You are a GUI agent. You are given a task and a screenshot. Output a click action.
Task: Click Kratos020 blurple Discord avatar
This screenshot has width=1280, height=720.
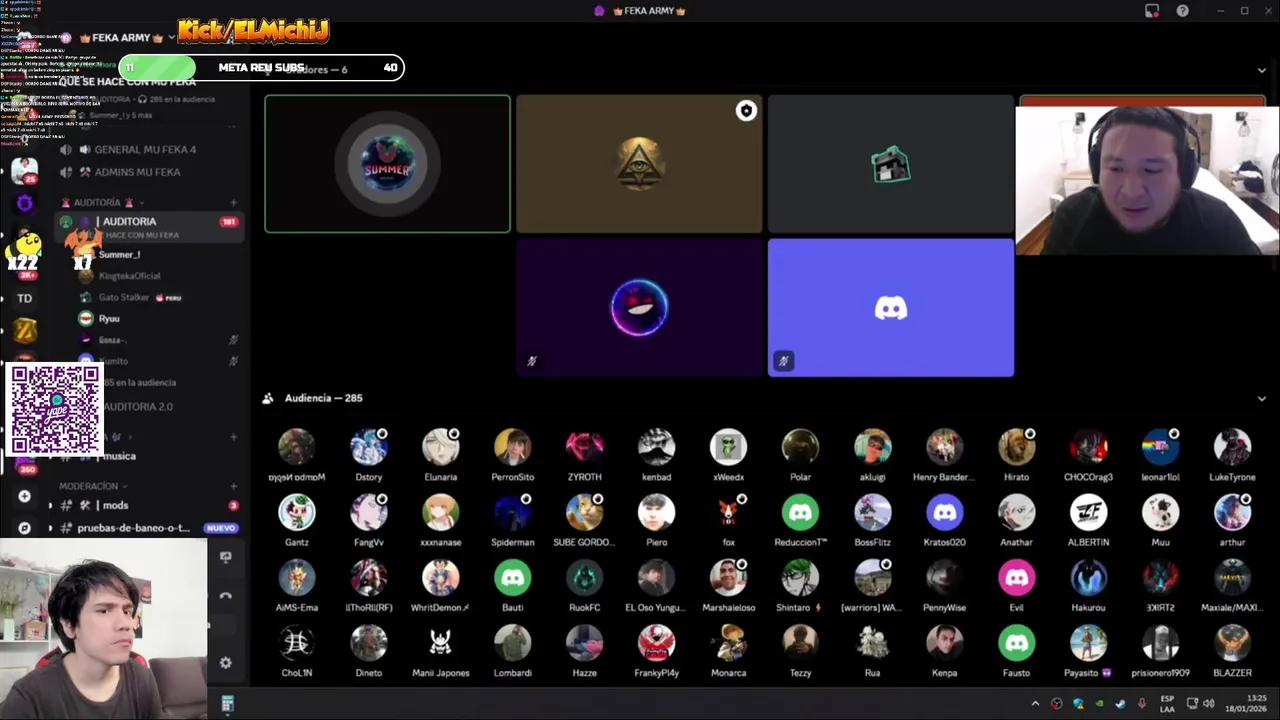pos(944,513)
